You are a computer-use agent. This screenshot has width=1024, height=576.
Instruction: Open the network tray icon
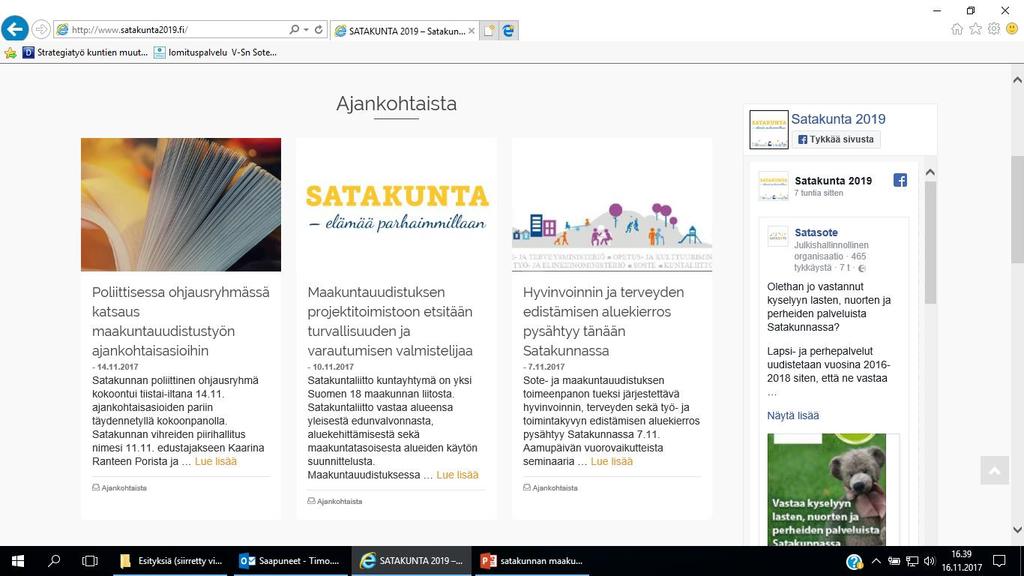tap(912, 561)
